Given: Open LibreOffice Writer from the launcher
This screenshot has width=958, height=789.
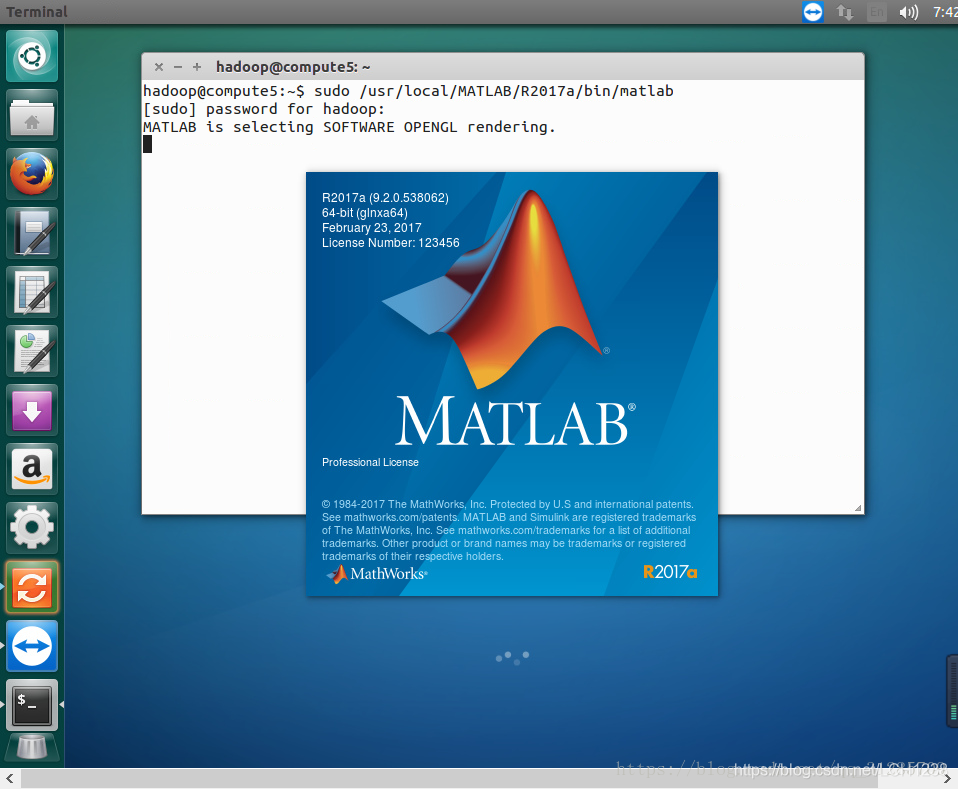Looking at the screenshot, I should pyautogui.click(x=32, y=233).
